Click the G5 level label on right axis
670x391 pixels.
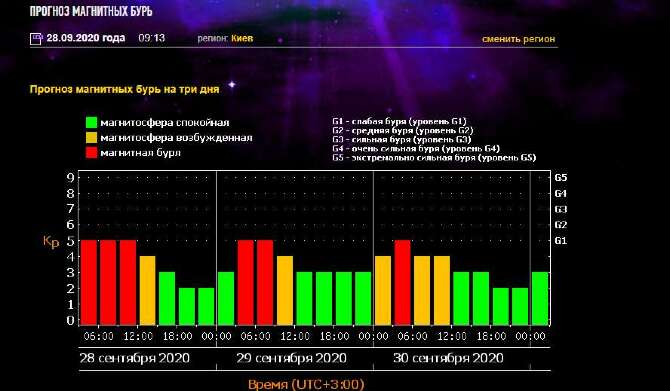(x=561, y=177)
